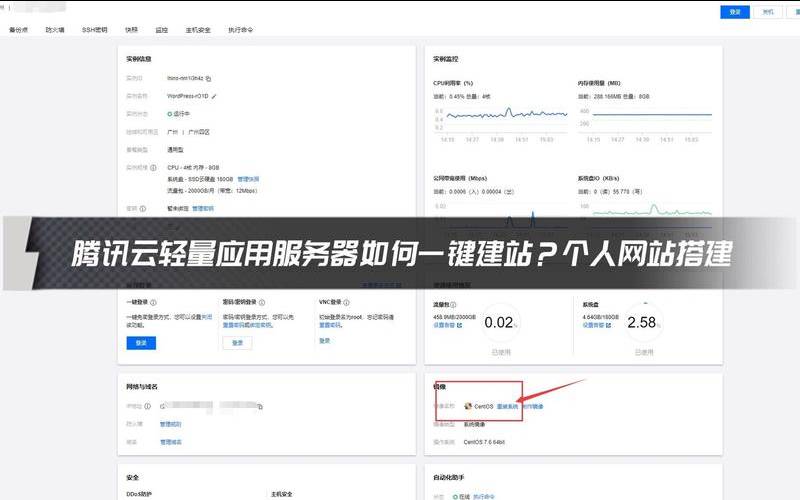Open info tooltip beside IP地址 label
The image size is (800, 500).
pyautogui.click(x=147, y=406)
